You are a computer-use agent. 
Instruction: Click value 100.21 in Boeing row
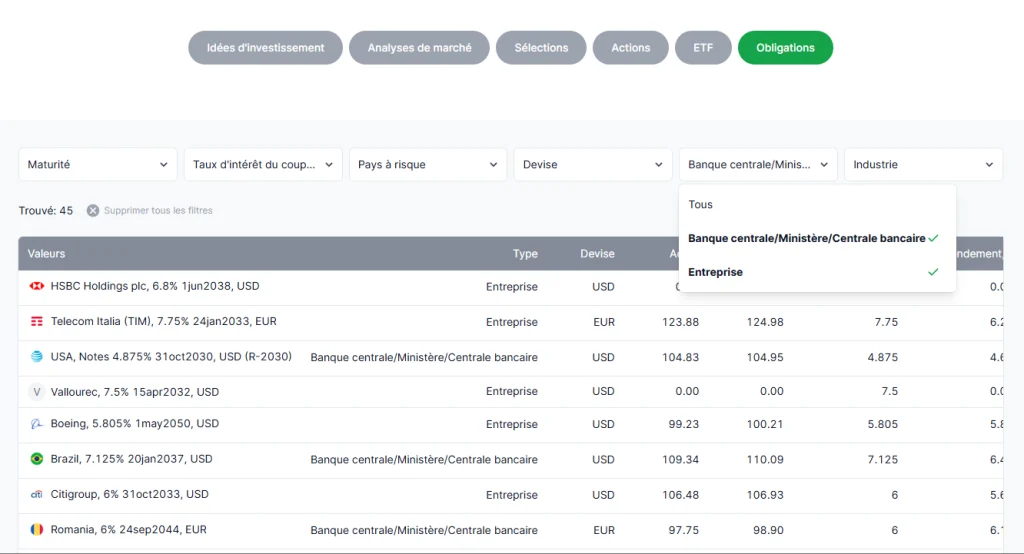point(765,424)
